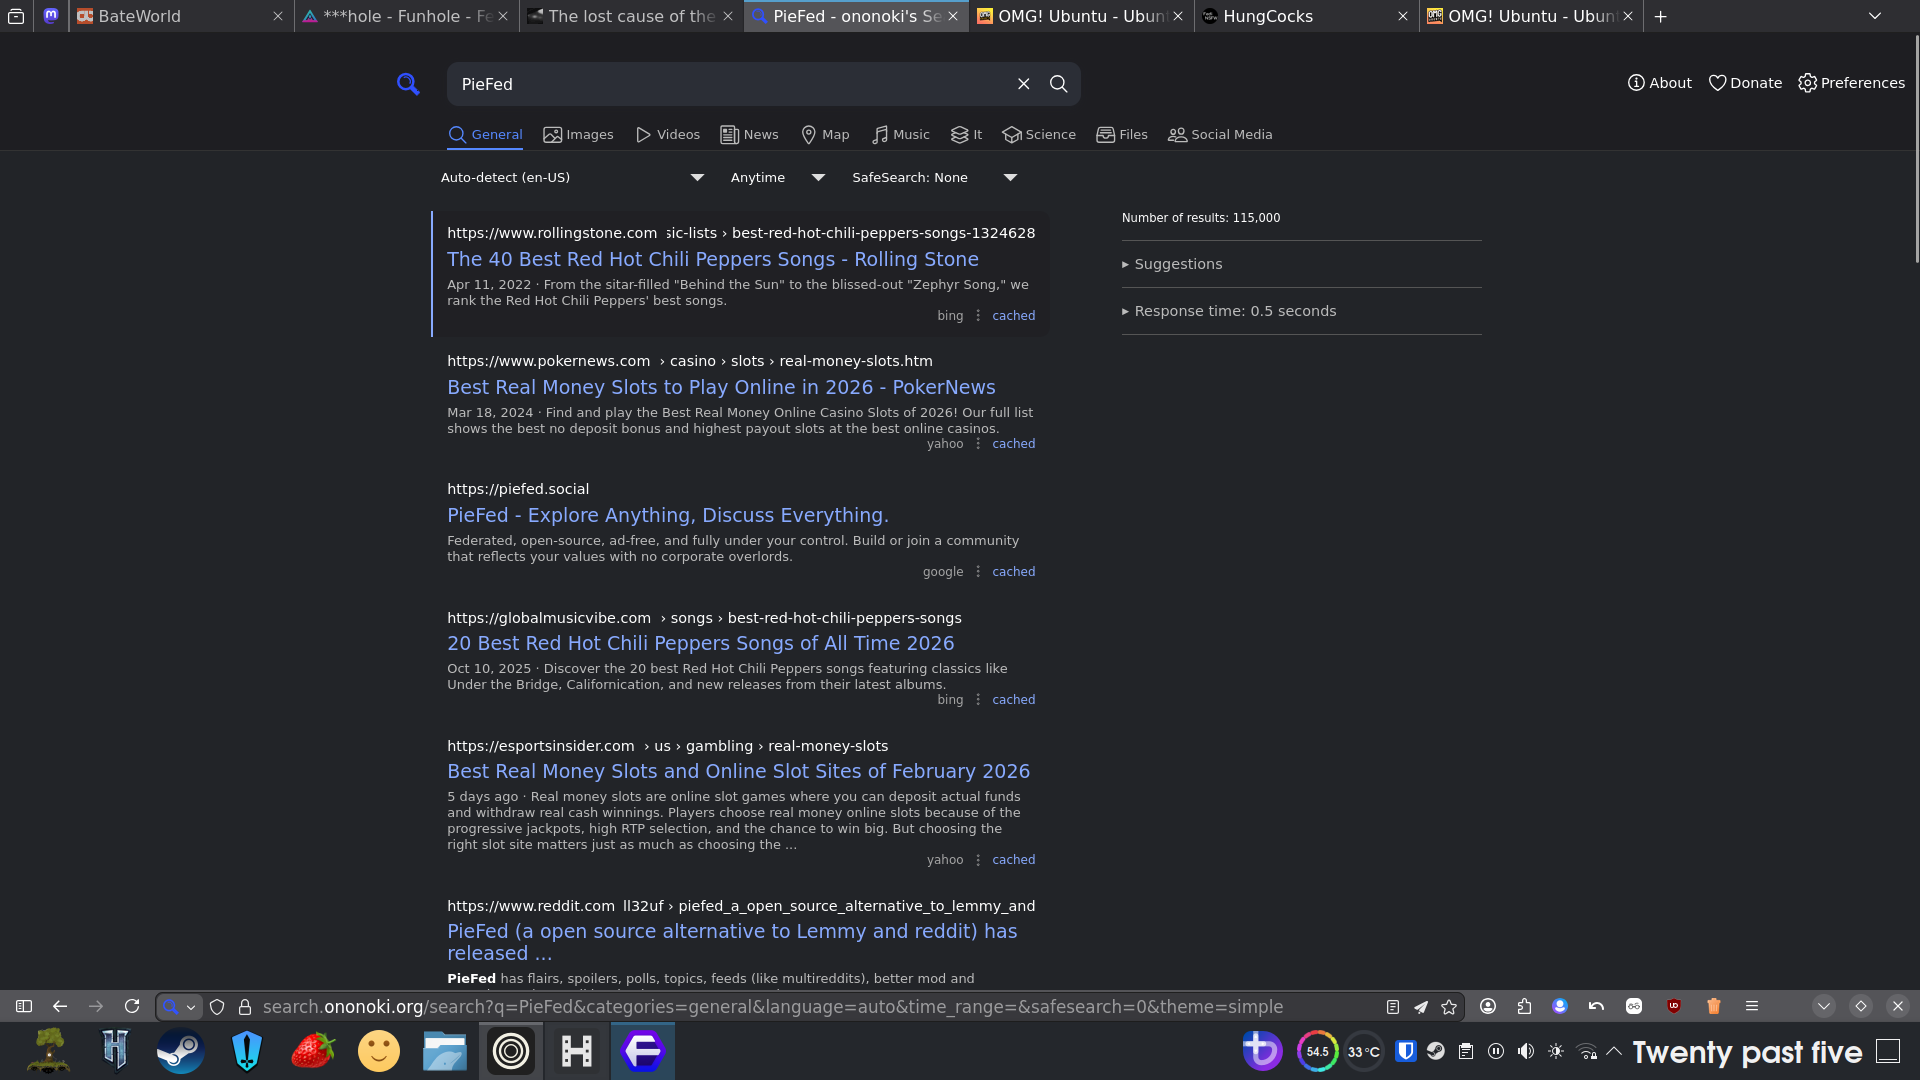This screenshot has height=1080, width=1920.
Task: Open reader view icon in address bar
Action: tap(1392, 1007)
